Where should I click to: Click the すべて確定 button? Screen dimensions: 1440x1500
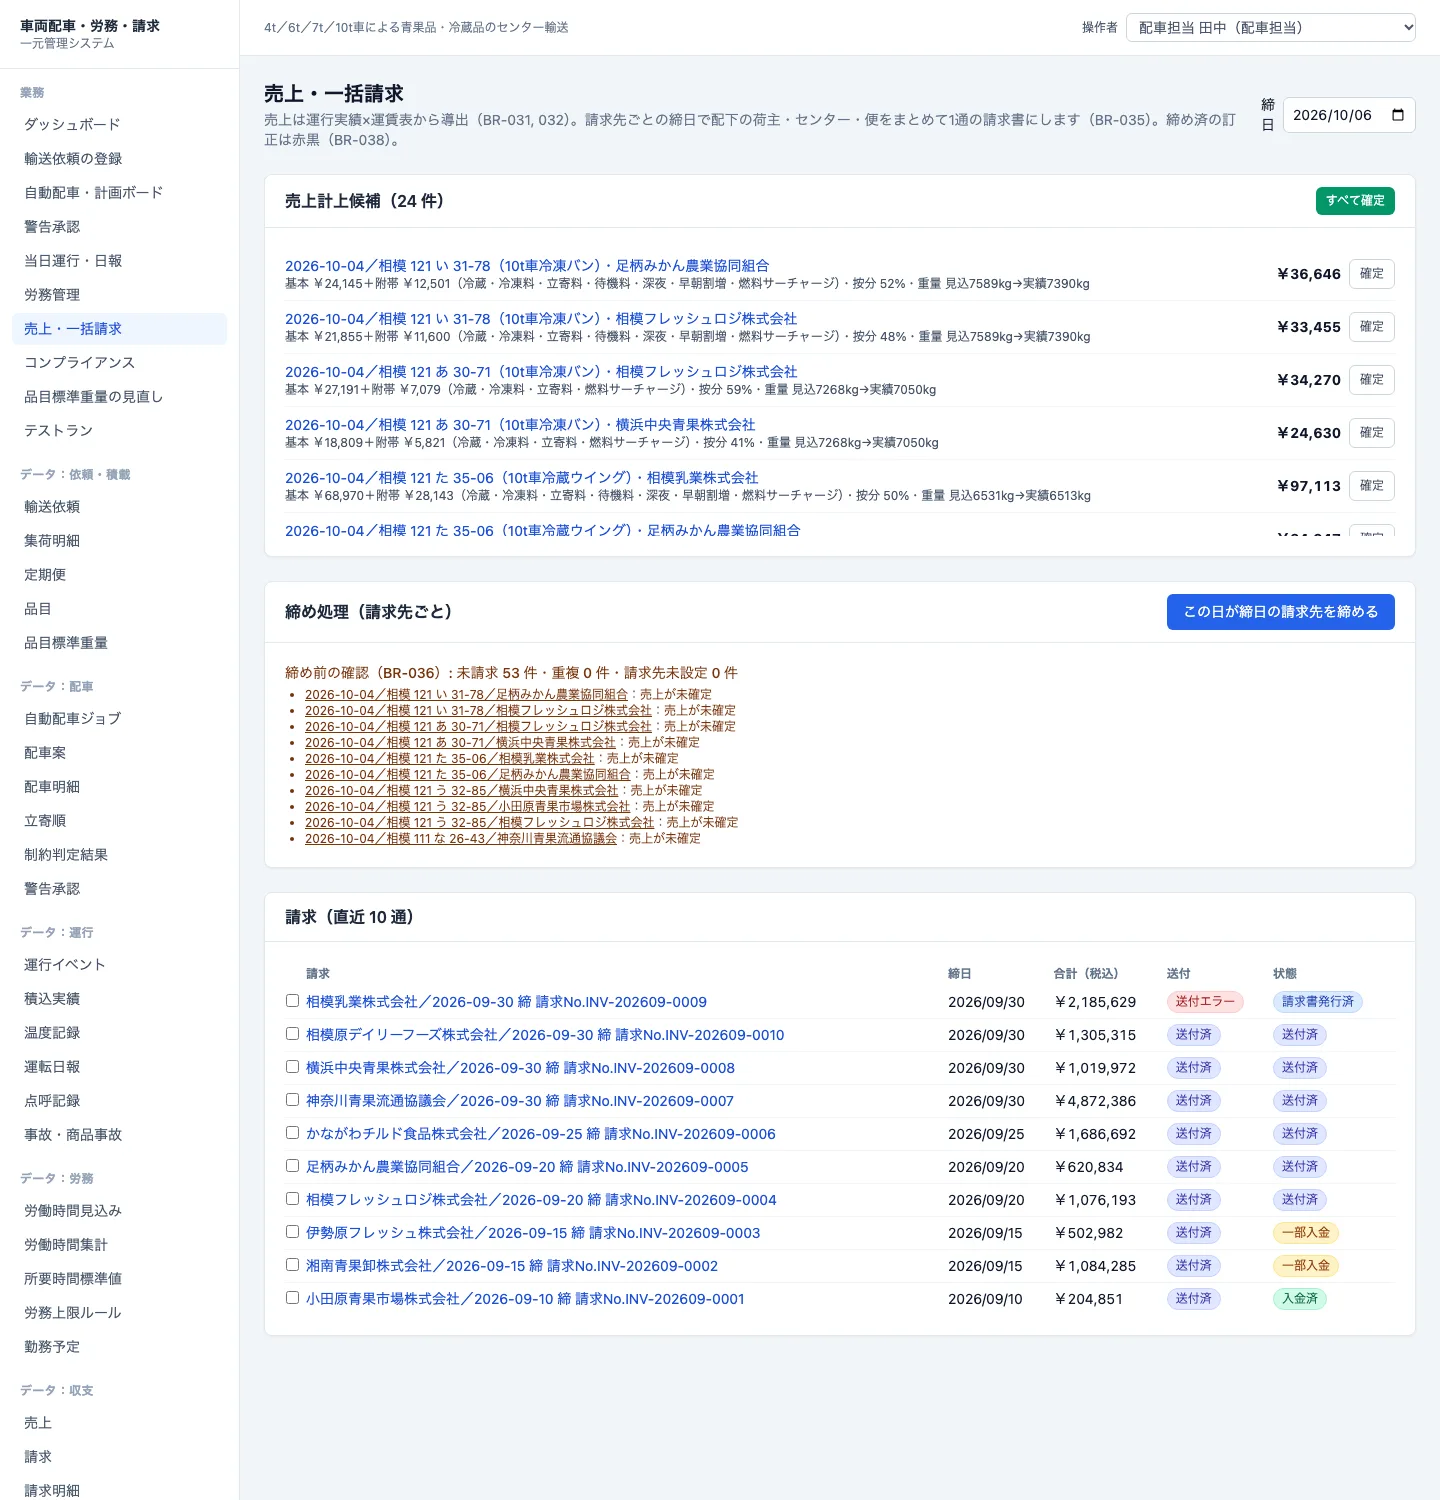pyautogui.click(x=1355, y=201)
